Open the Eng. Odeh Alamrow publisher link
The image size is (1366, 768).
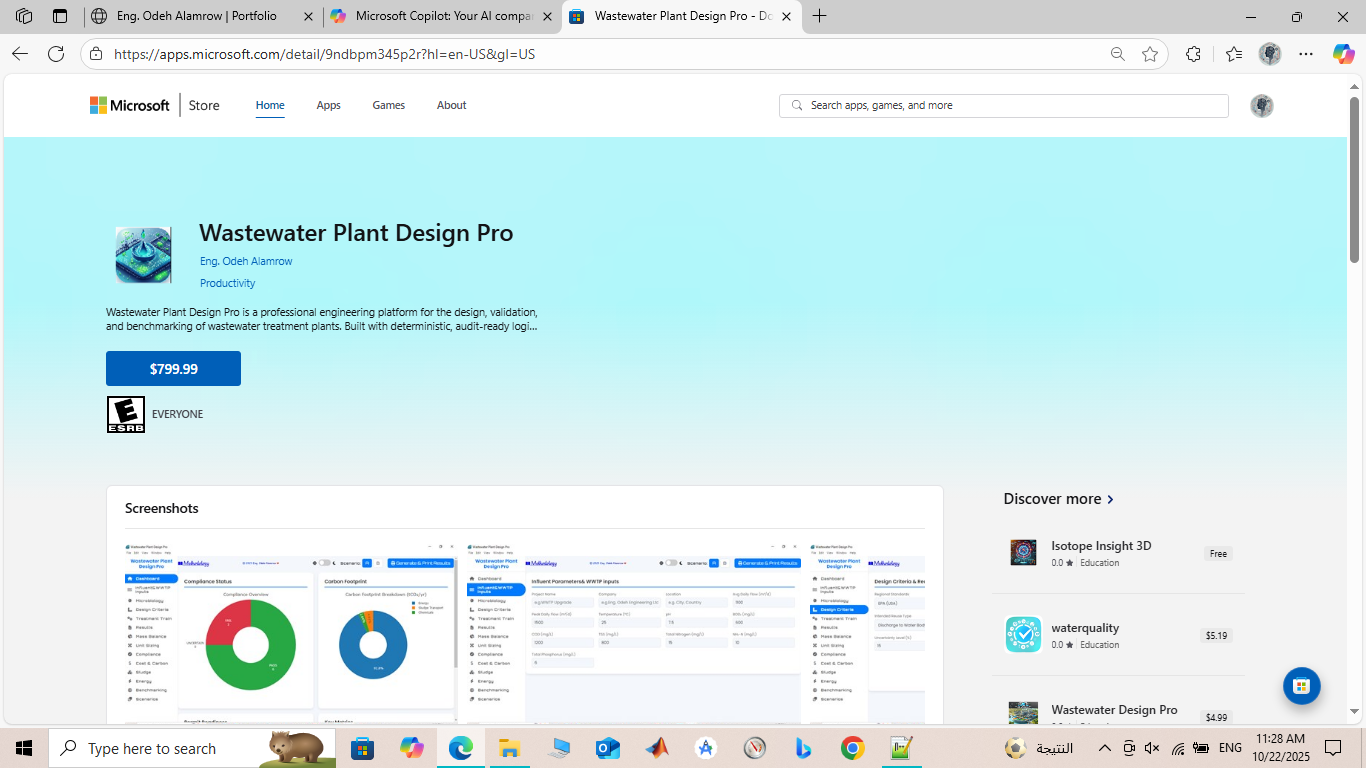click(246, 261)
